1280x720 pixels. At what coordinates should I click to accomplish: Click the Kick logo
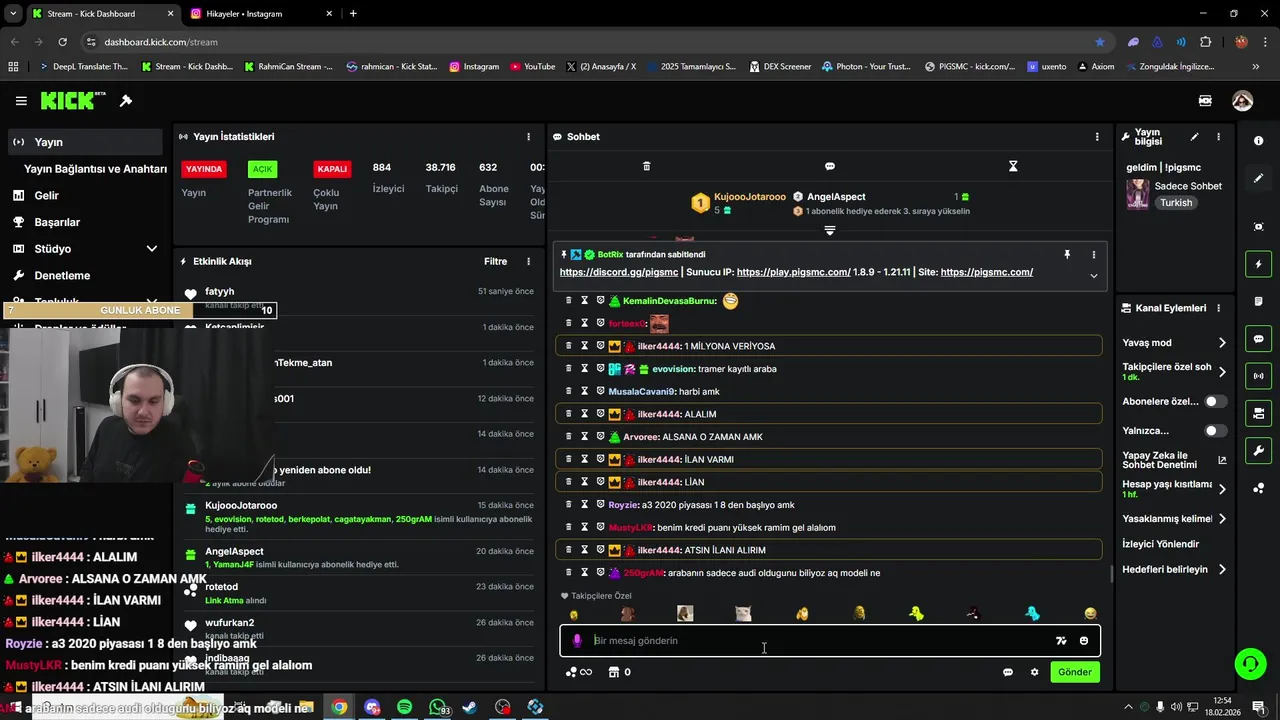pos(73,101)
